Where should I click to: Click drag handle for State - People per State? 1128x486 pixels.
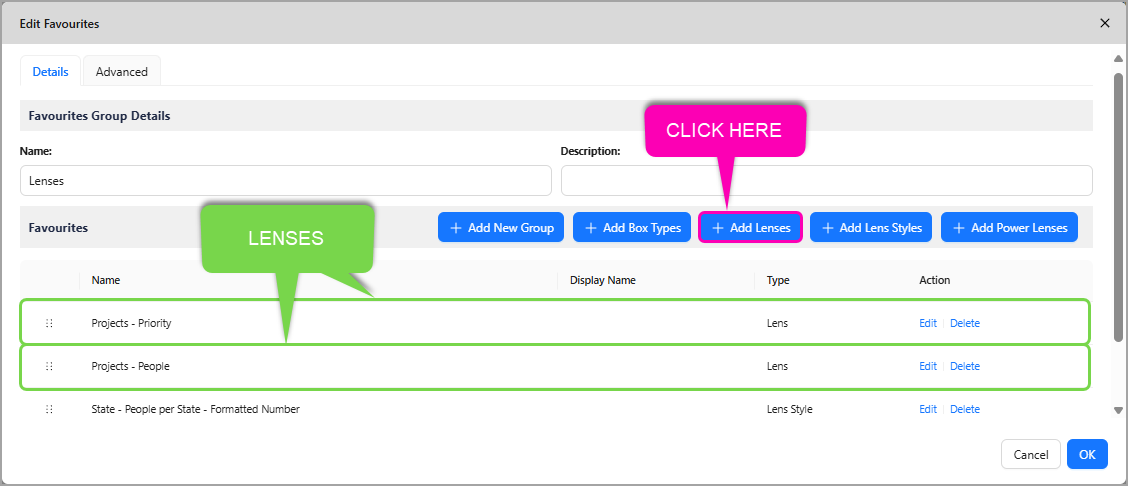(x=49, y=409)
